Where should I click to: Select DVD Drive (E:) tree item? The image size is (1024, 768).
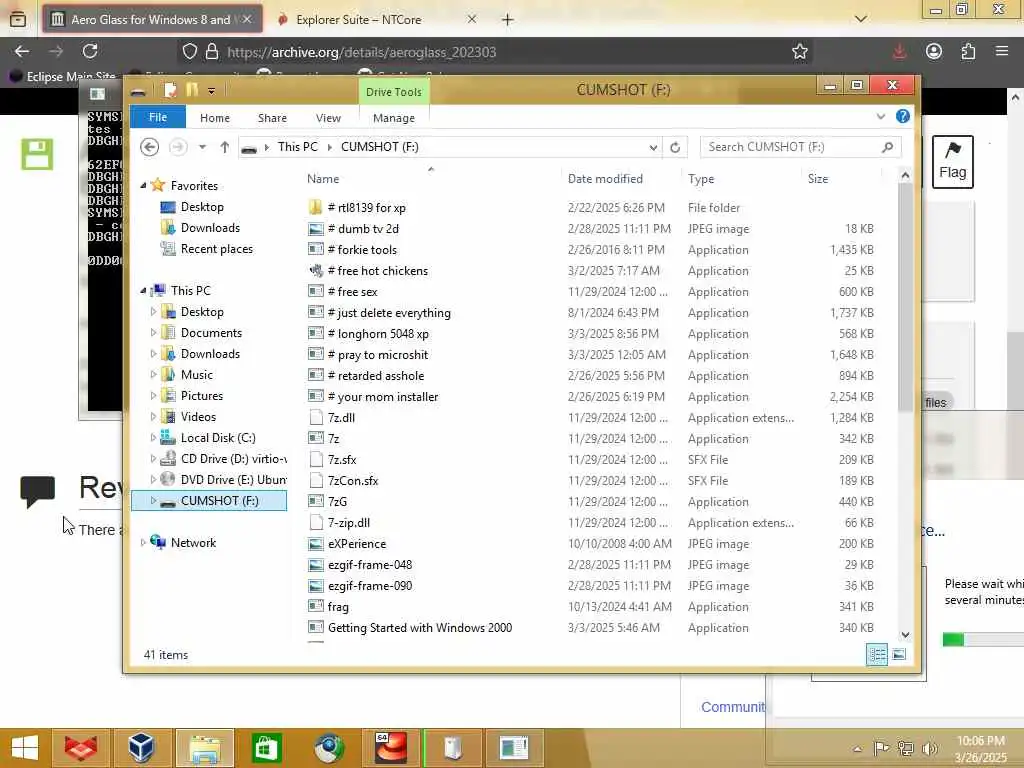(222, 479)
